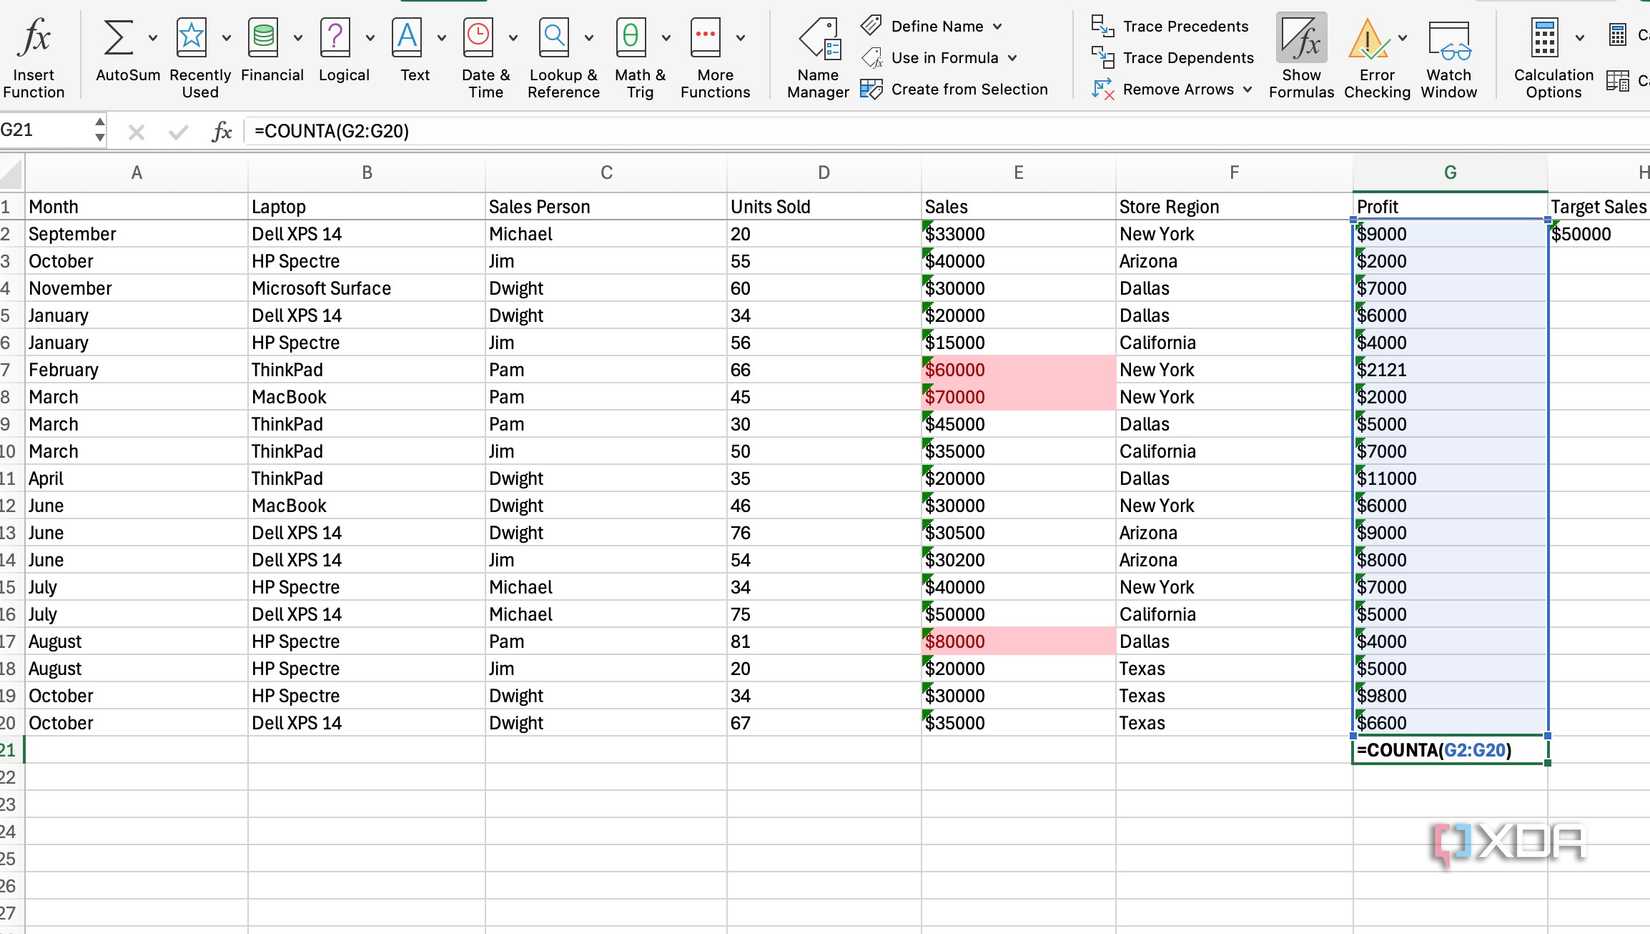1650x934 pixels.
Task: Click Create from Selection
Action: pos(957,89)
